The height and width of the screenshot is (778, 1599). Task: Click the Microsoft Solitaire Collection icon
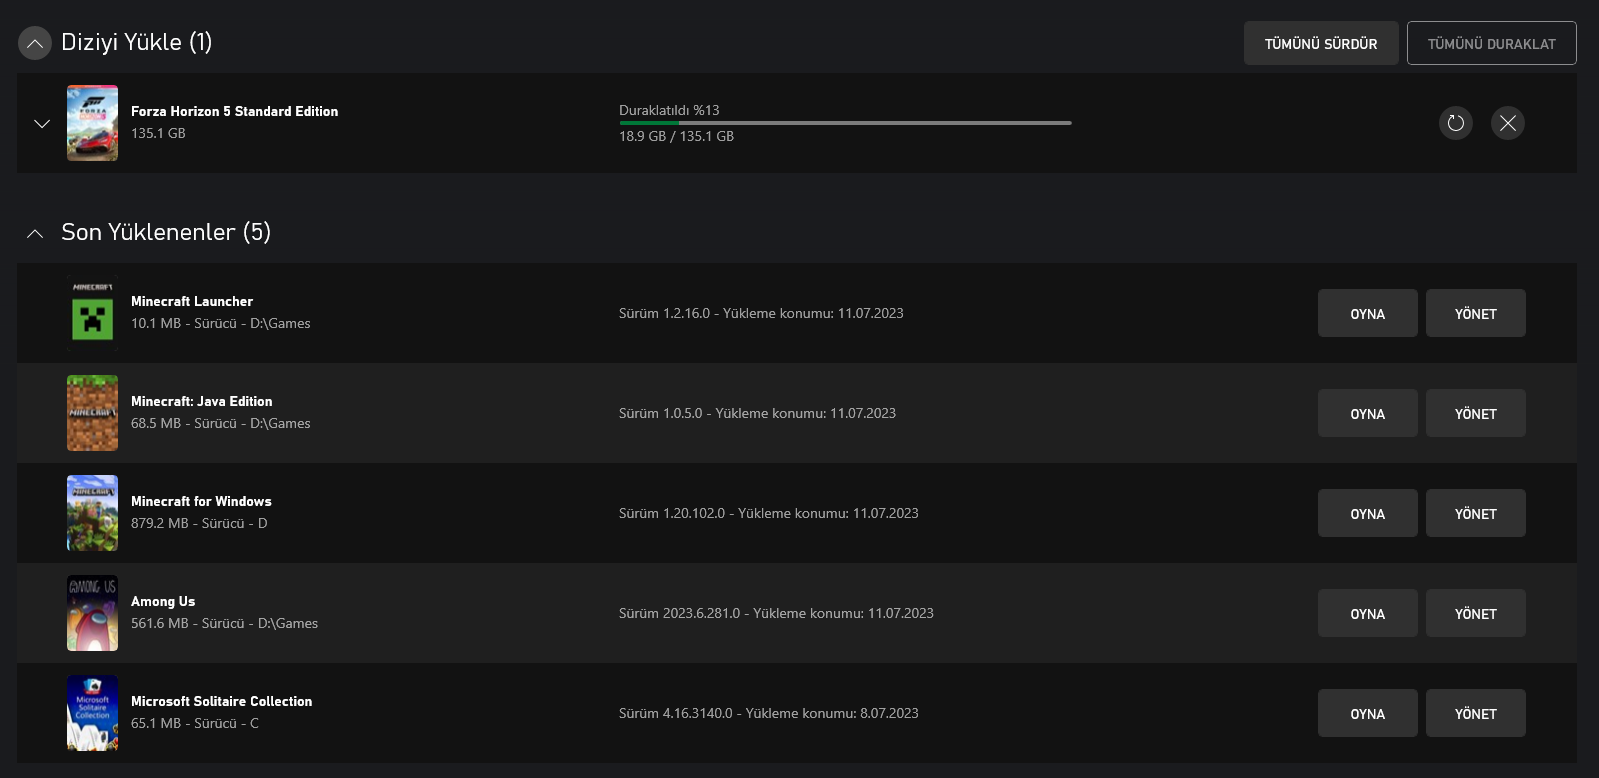coord(92,713)
